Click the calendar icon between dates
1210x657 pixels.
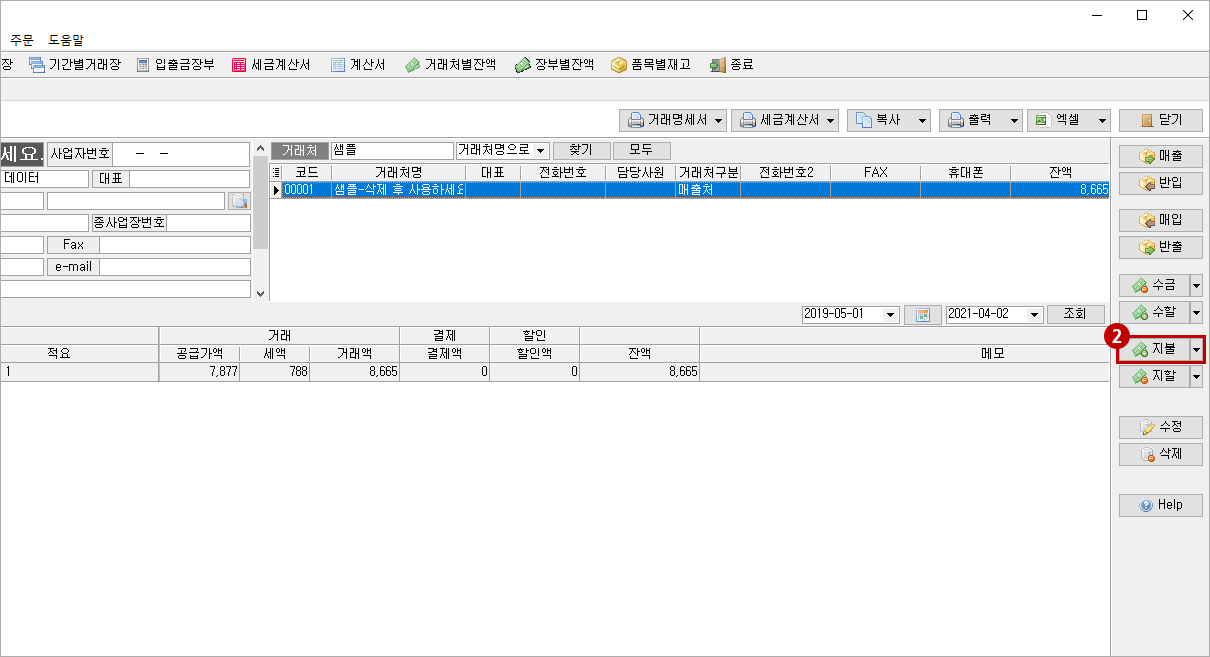pos(923,314)
